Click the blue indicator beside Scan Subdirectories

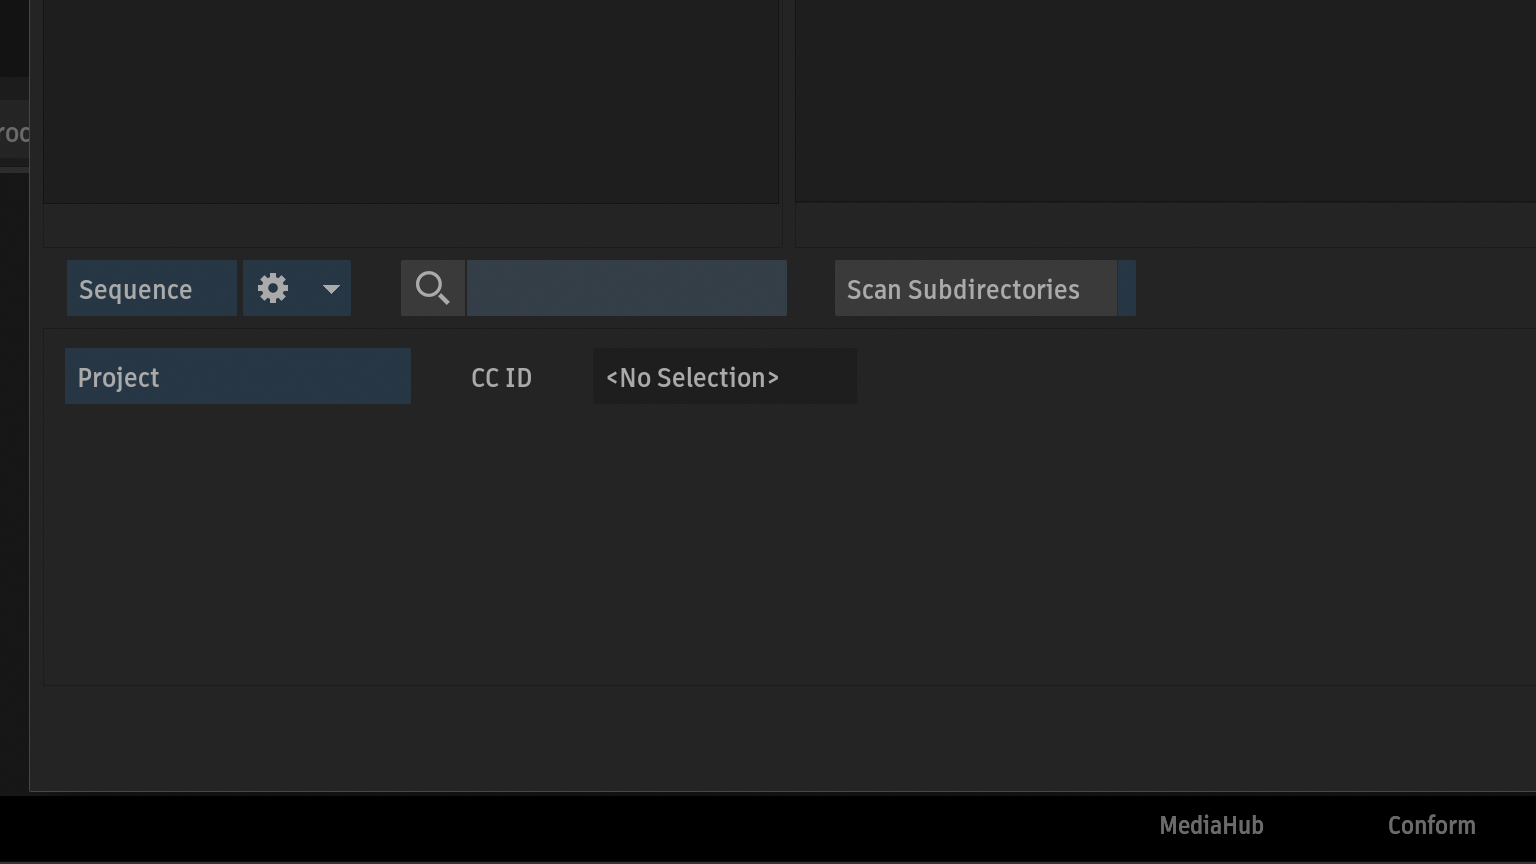click(x=1127, y=289)
